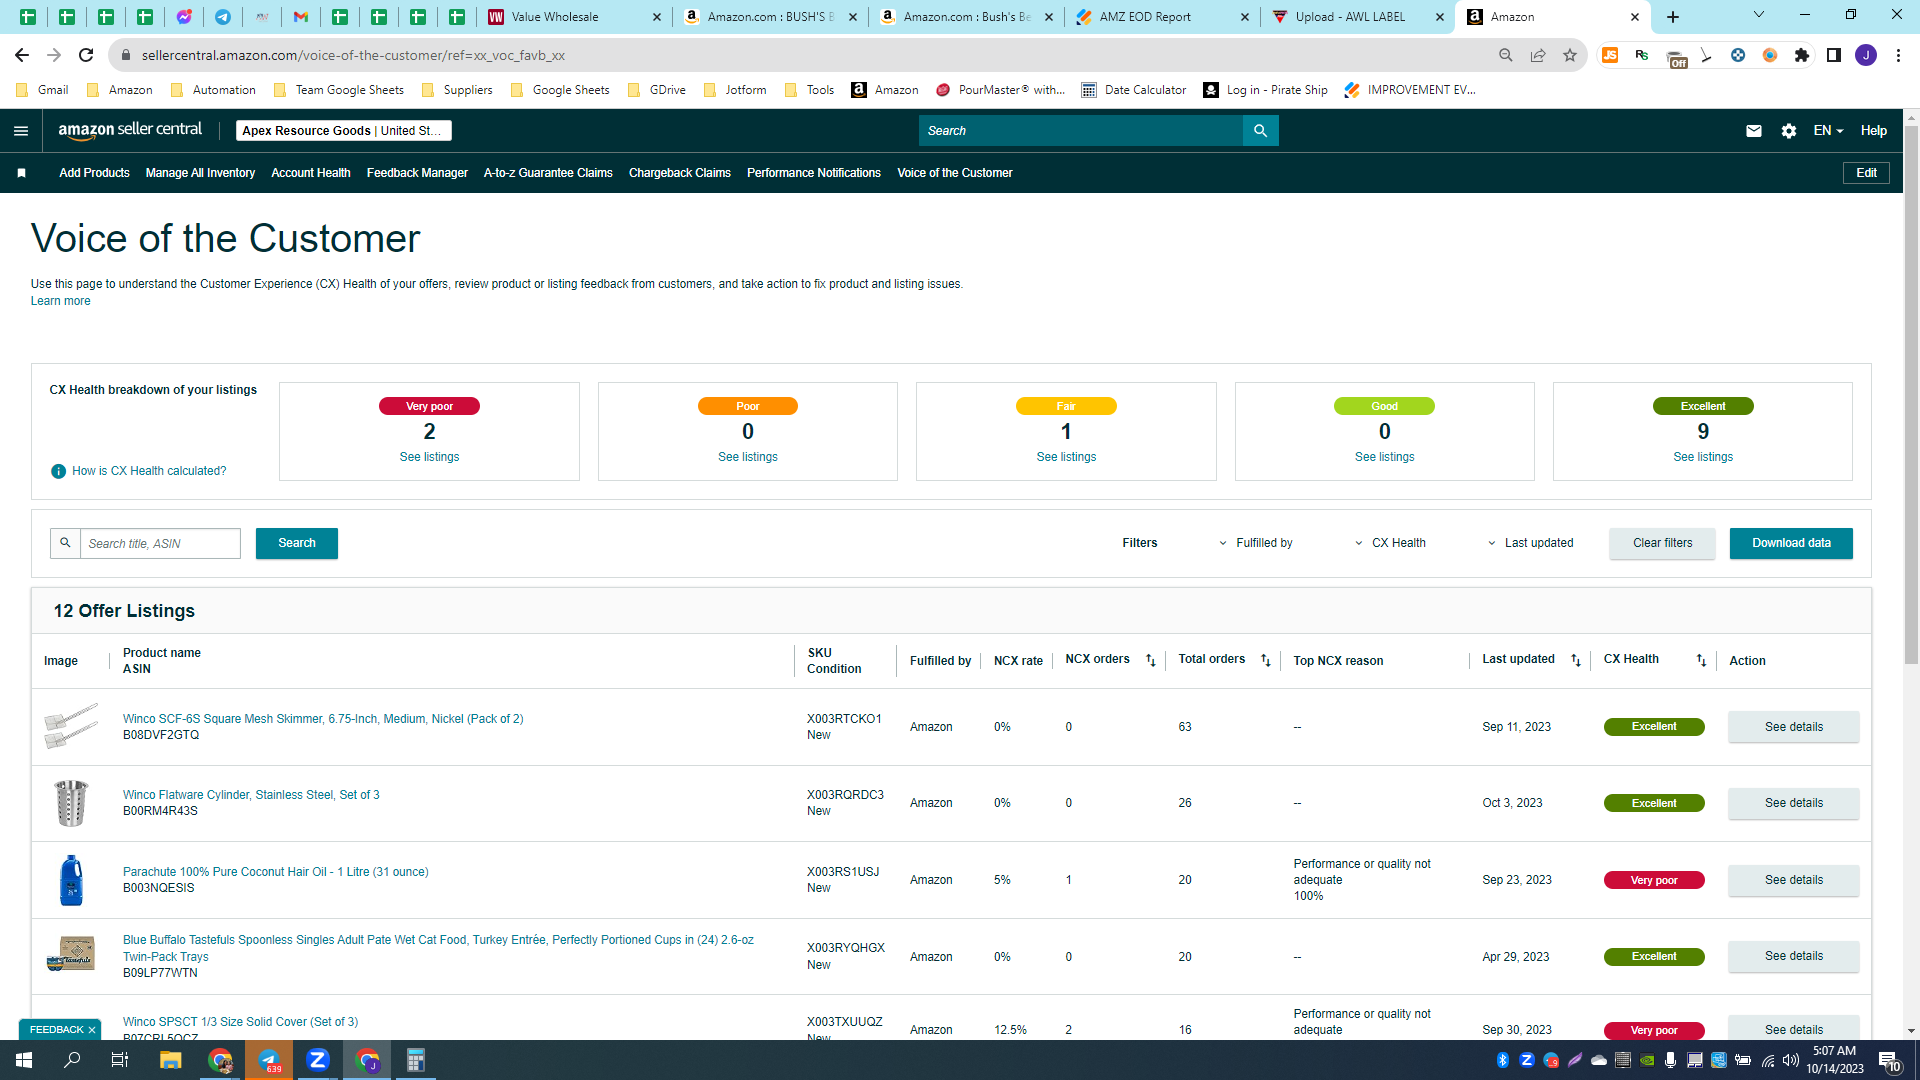
Task: See listings under Excellent
Action: tap(1703, 457)
